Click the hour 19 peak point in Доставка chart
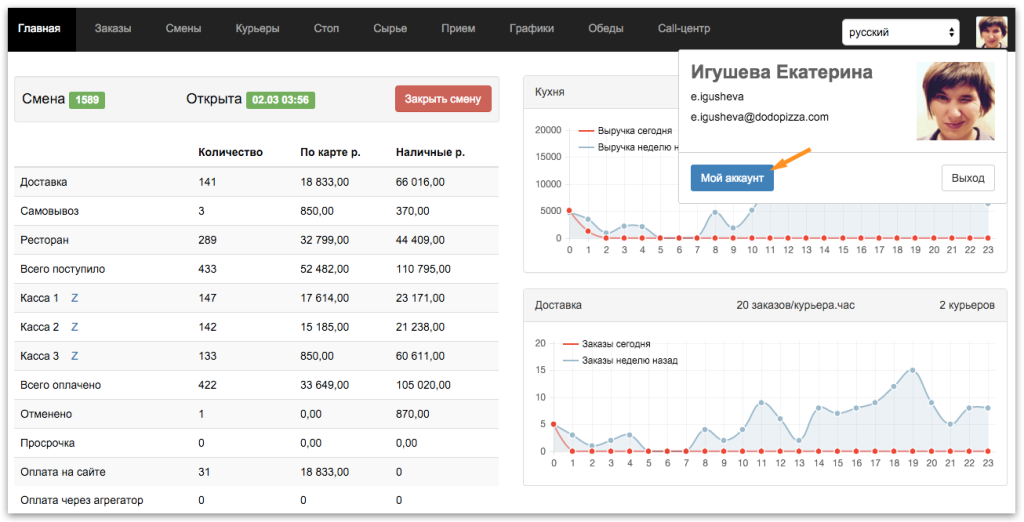Viewport: 1024px width, 522px height. point(912,370)
